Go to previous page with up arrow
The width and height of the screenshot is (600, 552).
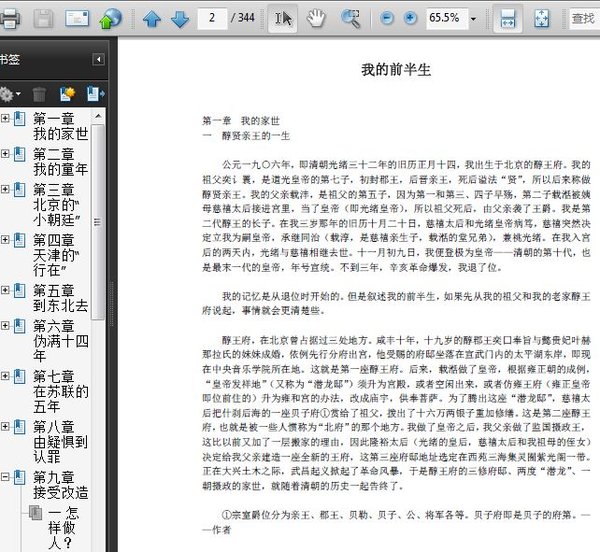click(152, 18)
